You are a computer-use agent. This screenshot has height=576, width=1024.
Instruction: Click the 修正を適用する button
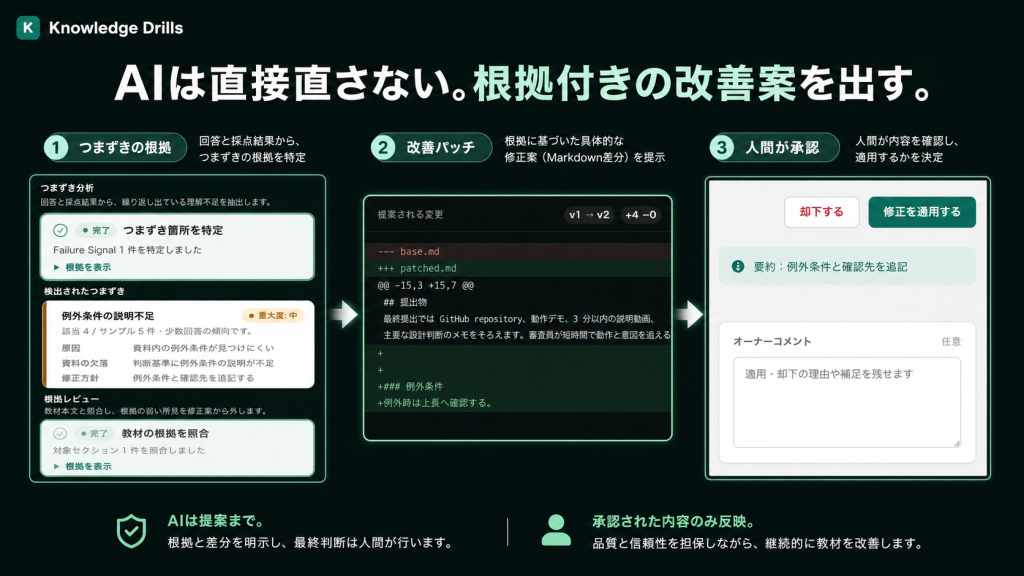921,212
